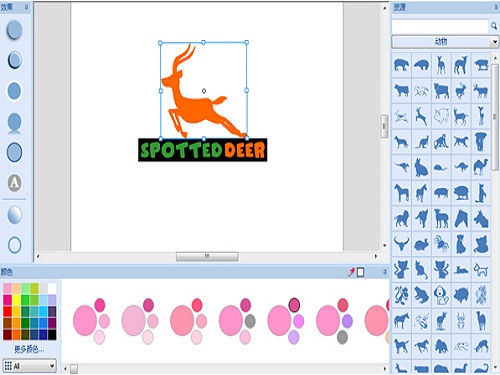Insert the wolf head silhouette
Image resolution: width=500 pixels, height=375 pixels.
481,219
